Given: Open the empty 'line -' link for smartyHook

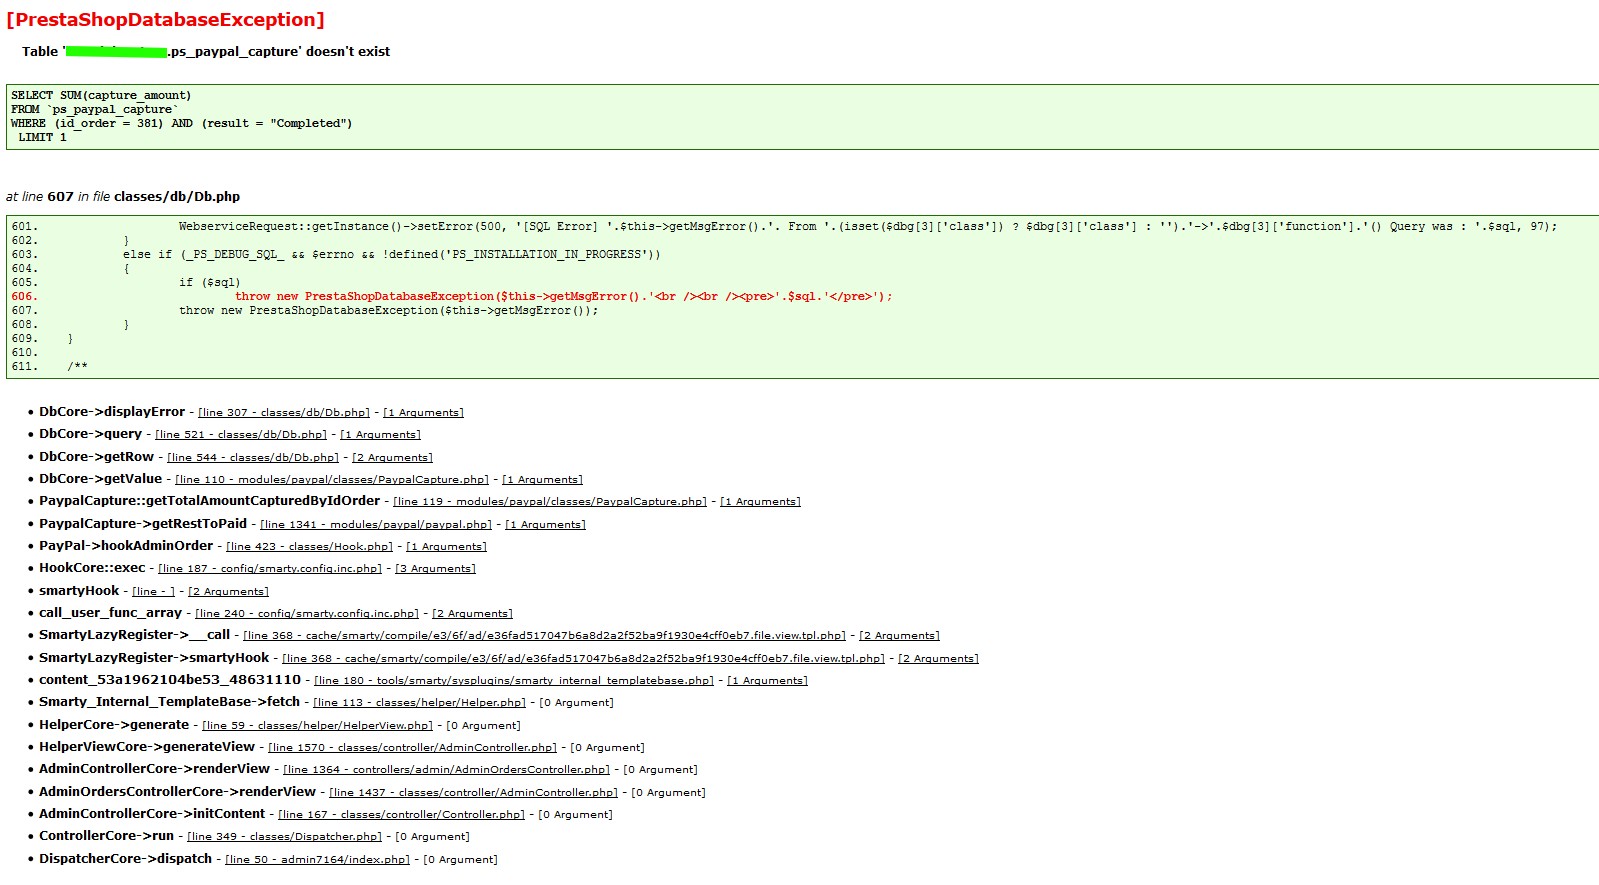Looking at the screenshot, I should pos(153,592).
